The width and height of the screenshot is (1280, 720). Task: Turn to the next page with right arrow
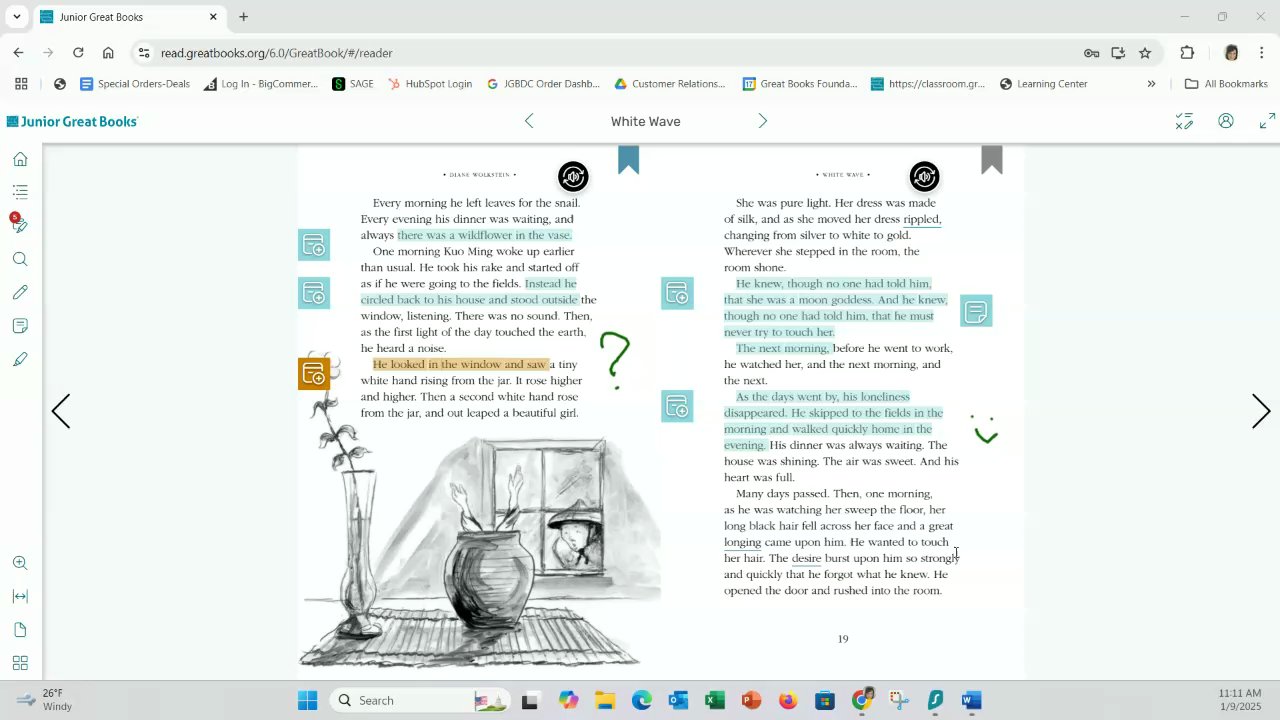[x=1261, y=411]
